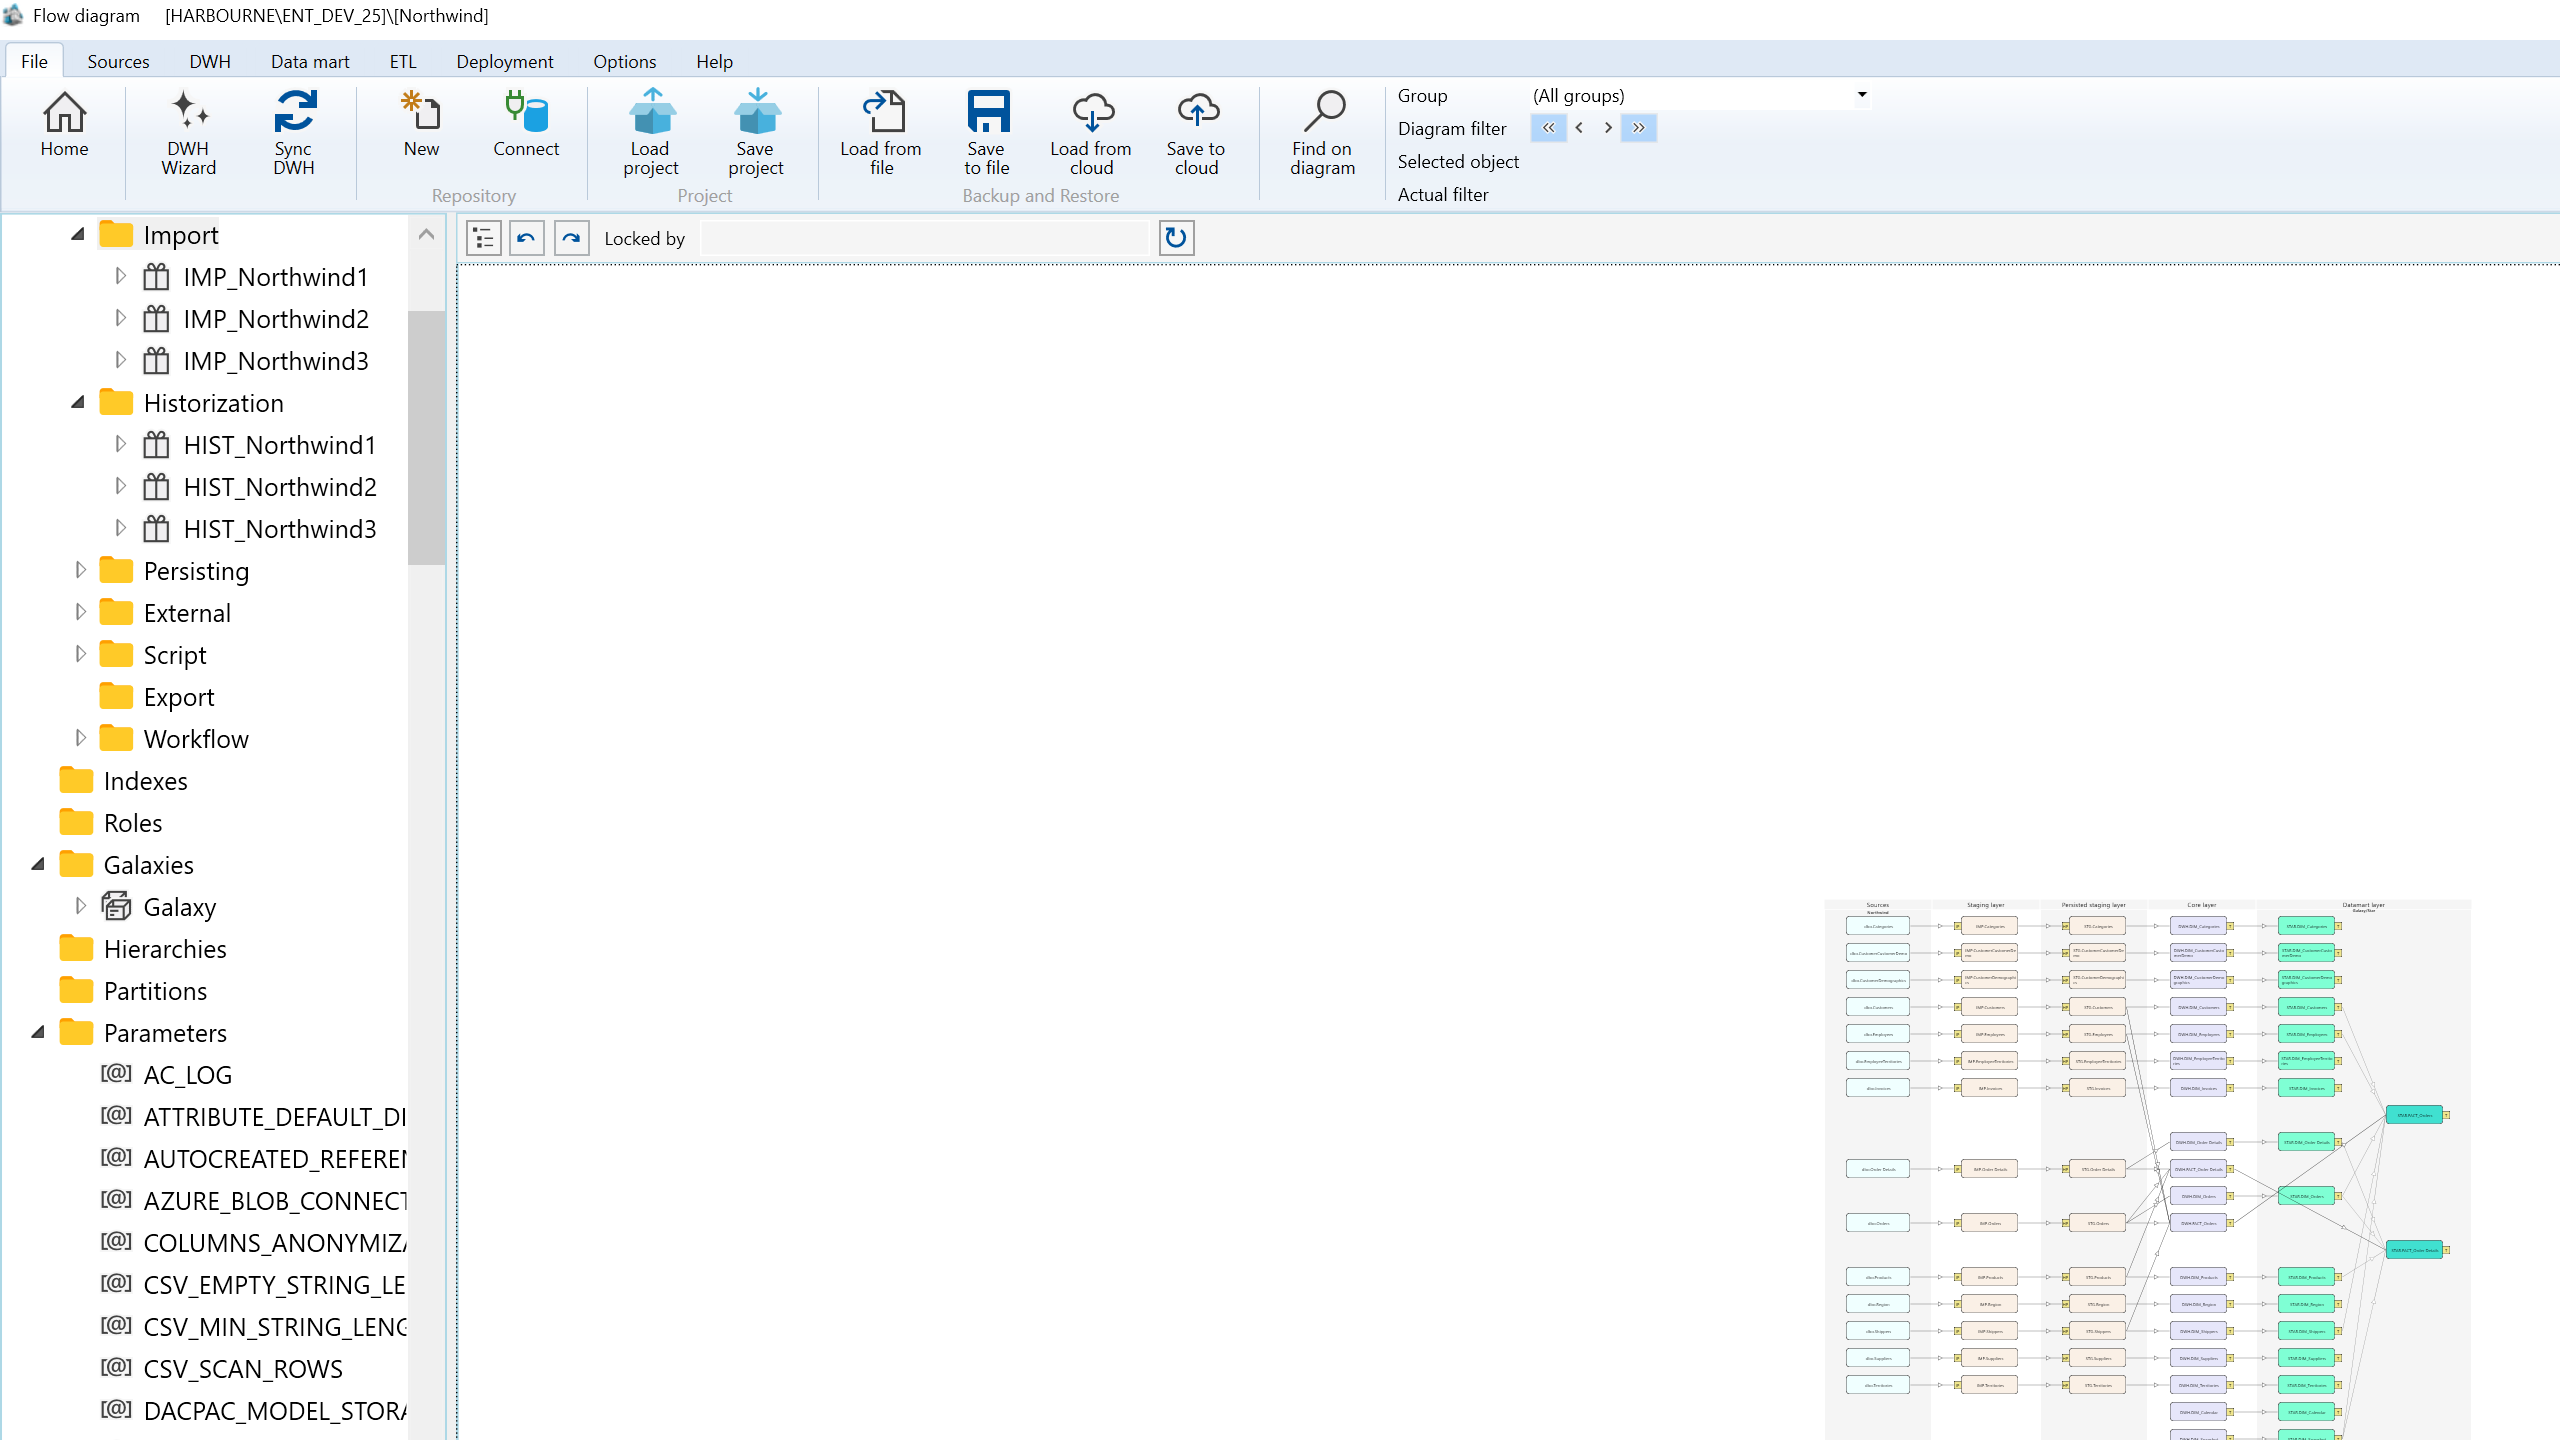Switch to the Sources tab
This screenshot has height=1440, width=2560.
click(118, 61)
